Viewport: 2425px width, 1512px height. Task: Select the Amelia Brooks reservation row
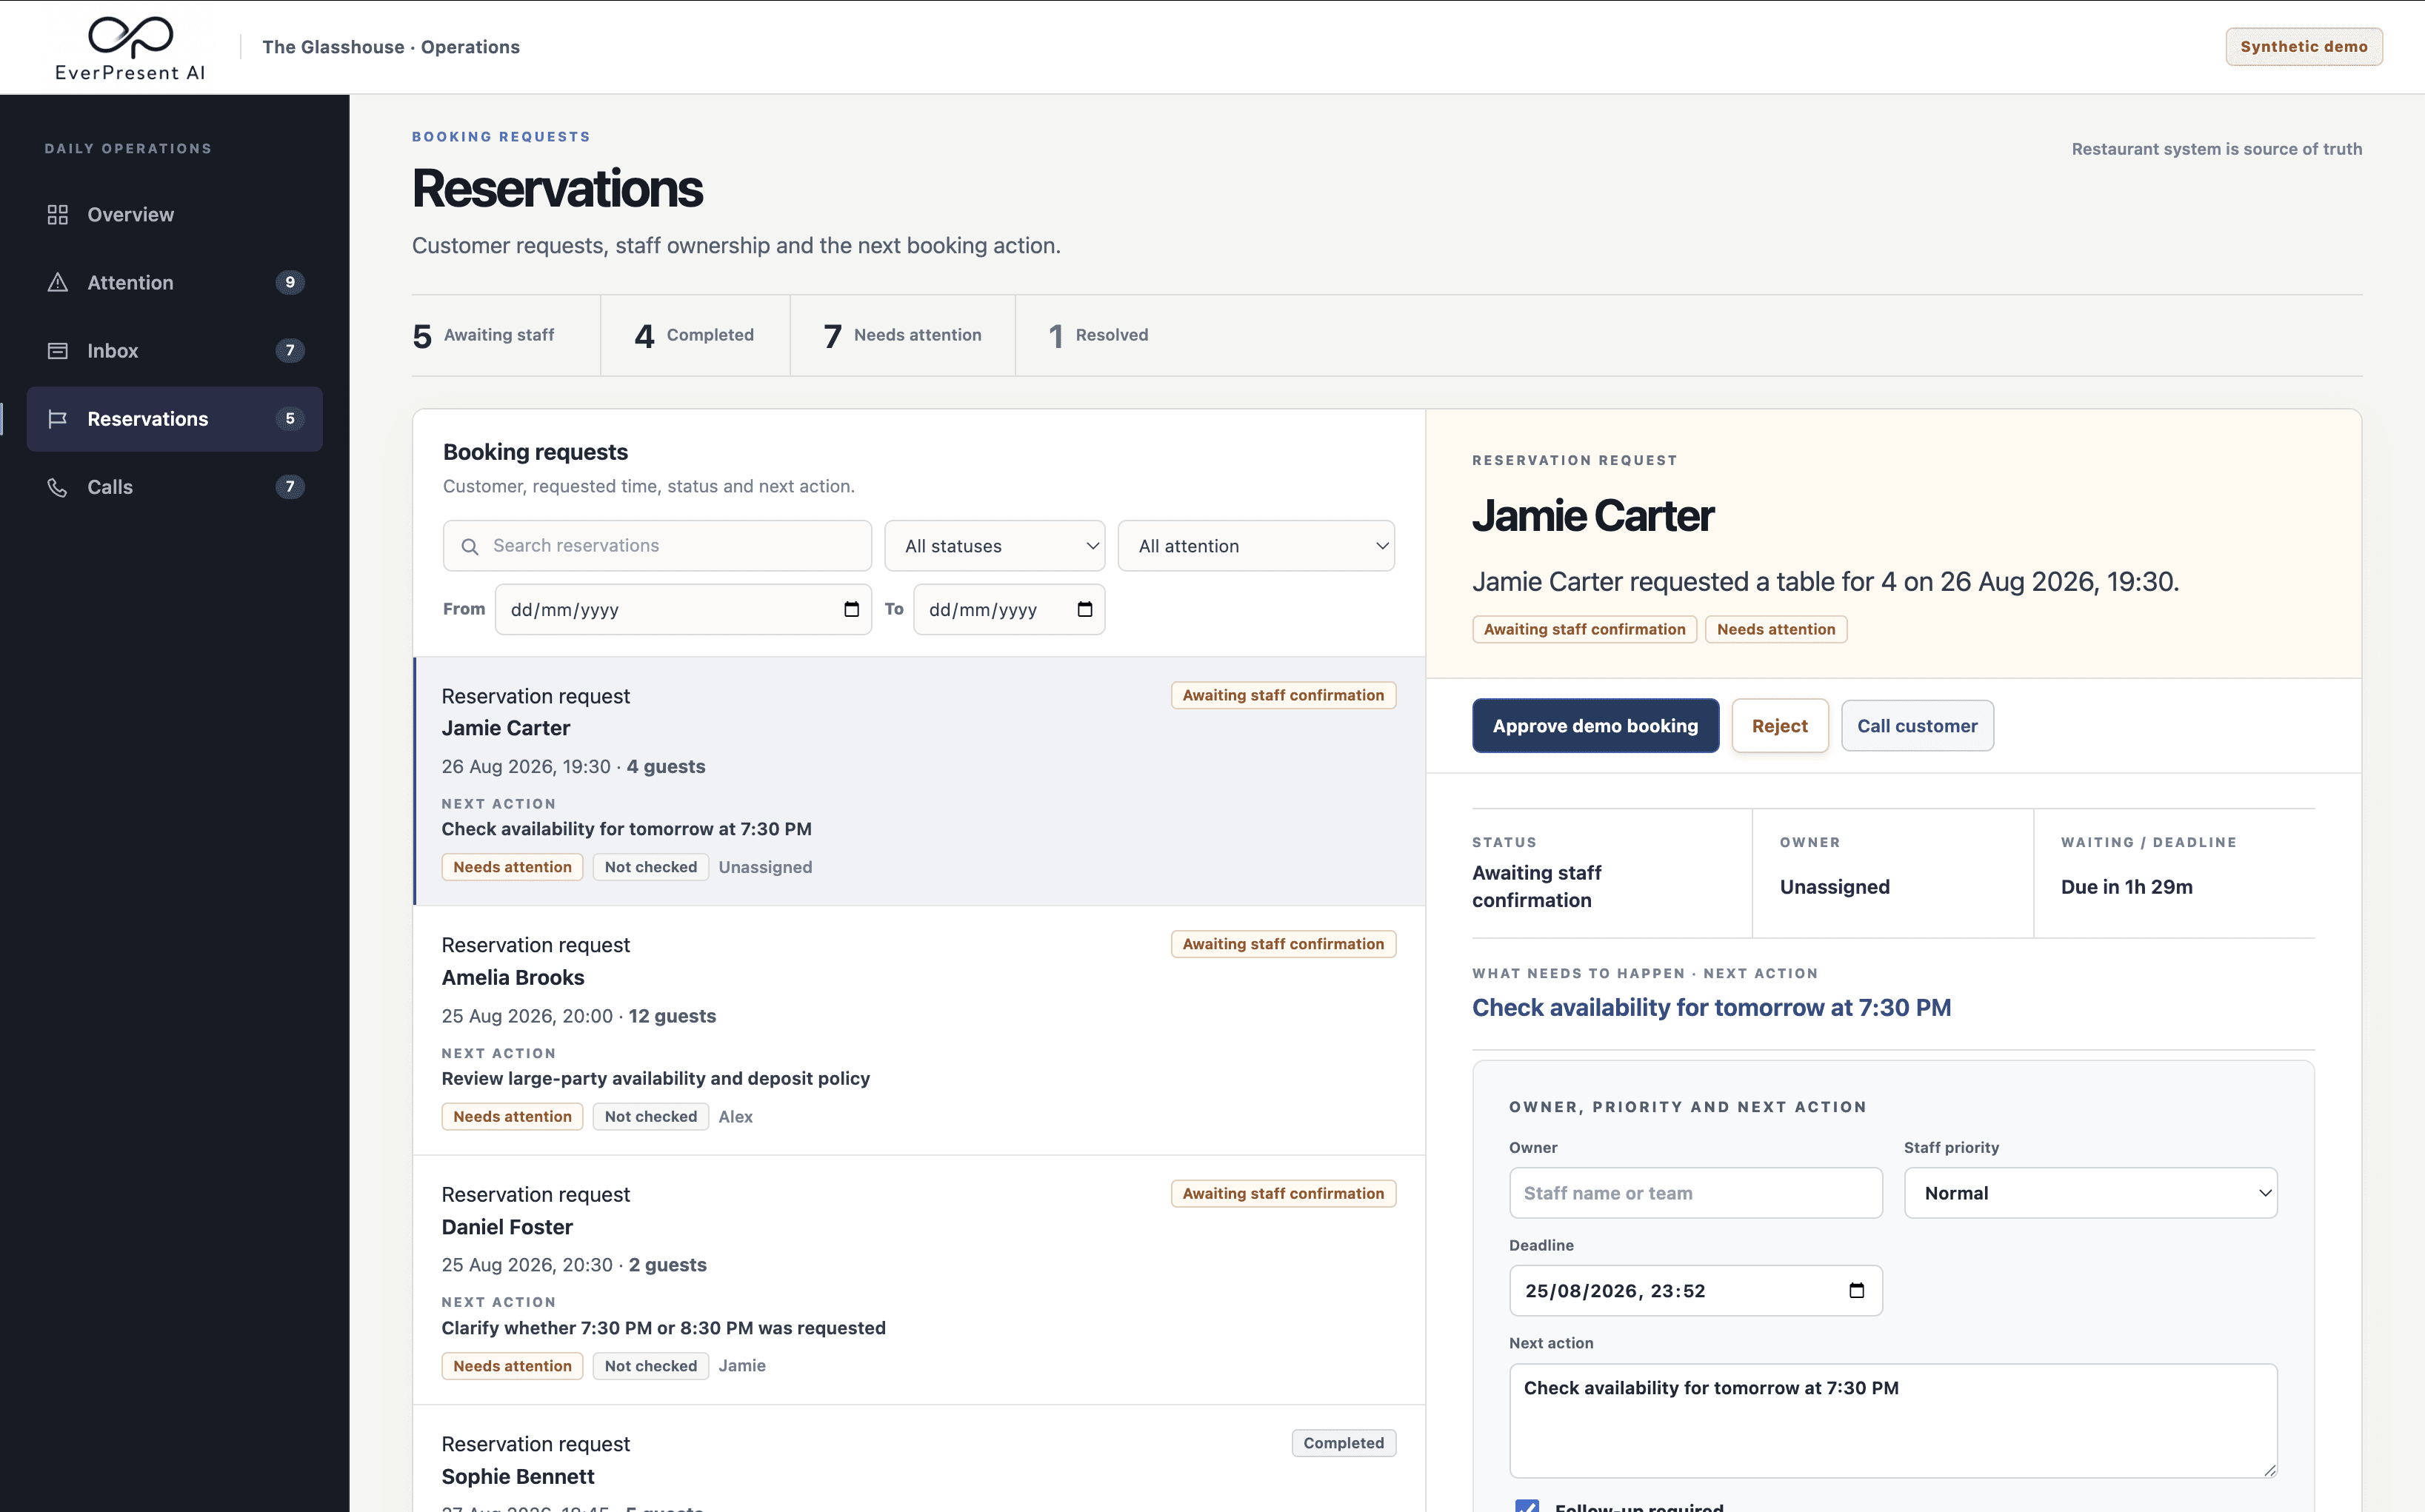coord(919,1030)
